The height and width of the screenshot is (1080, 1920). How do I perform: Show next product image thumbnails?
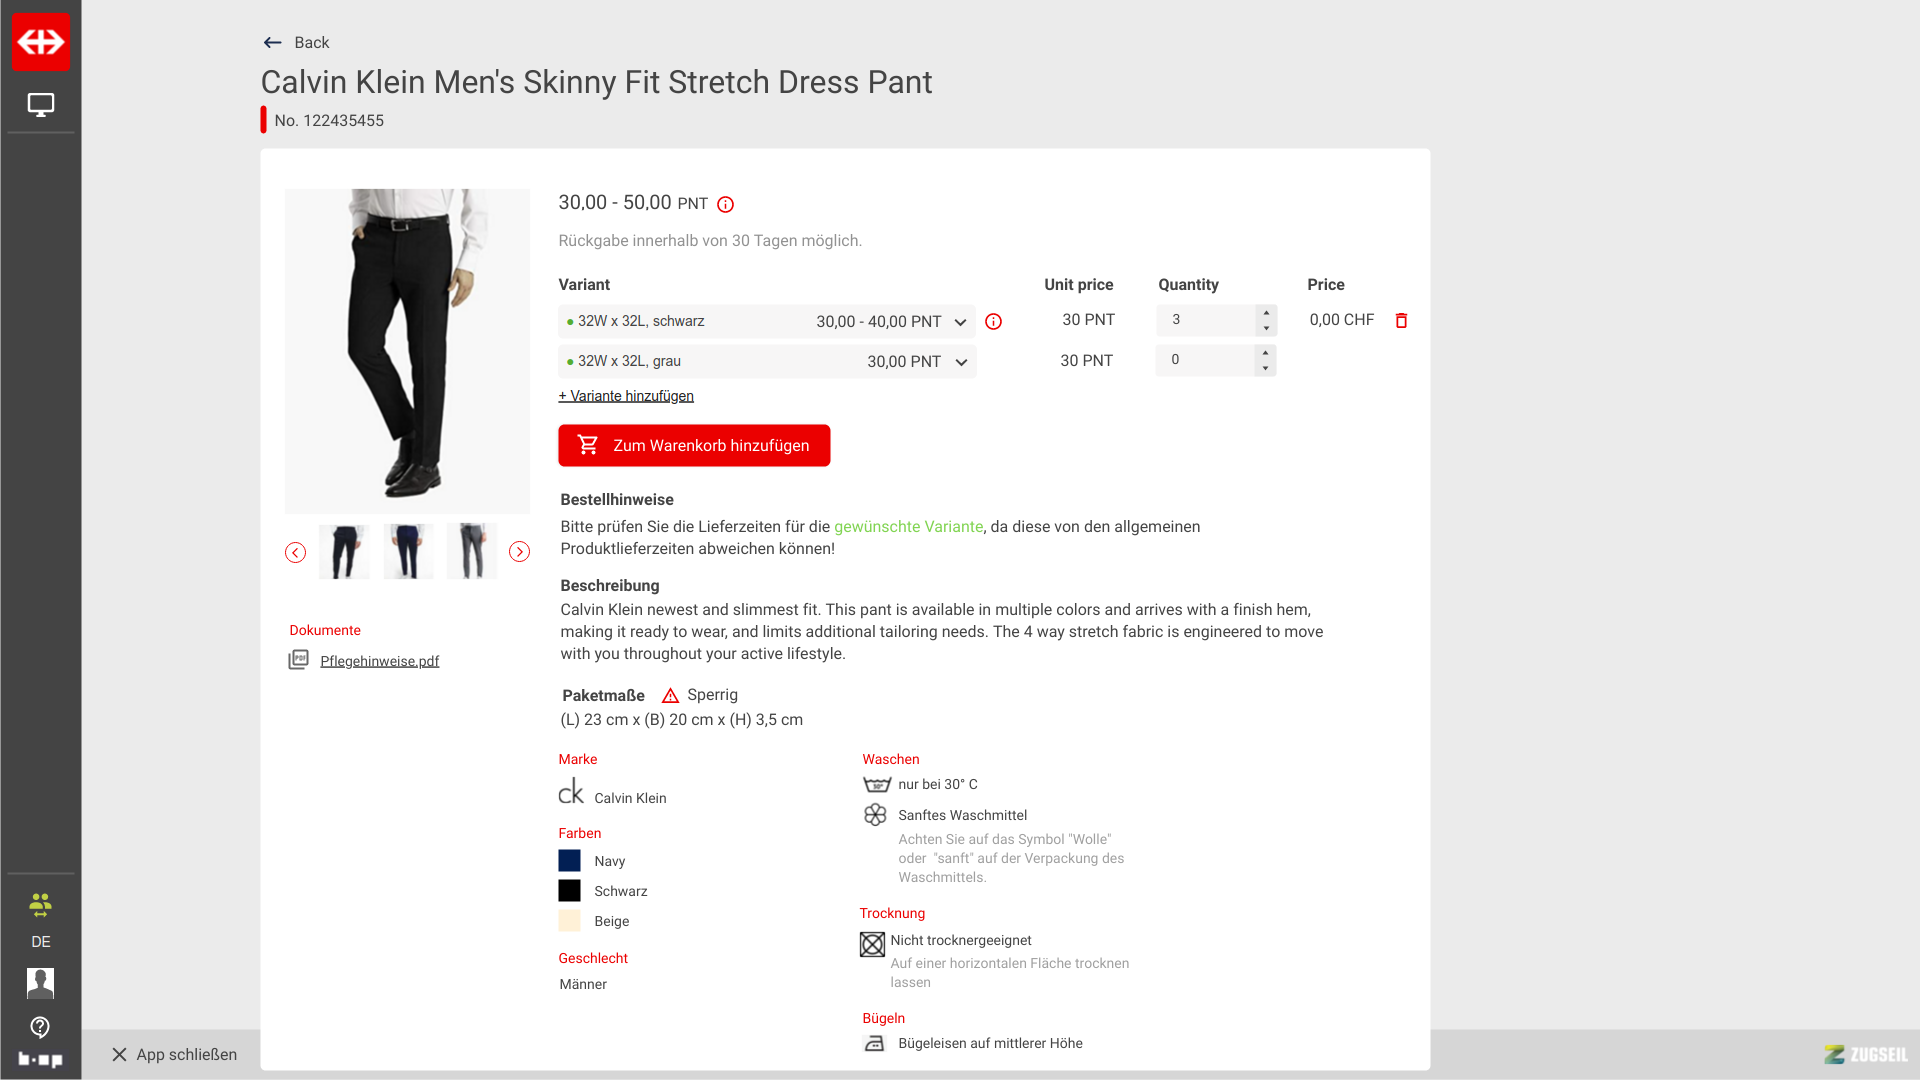point(519,552)
